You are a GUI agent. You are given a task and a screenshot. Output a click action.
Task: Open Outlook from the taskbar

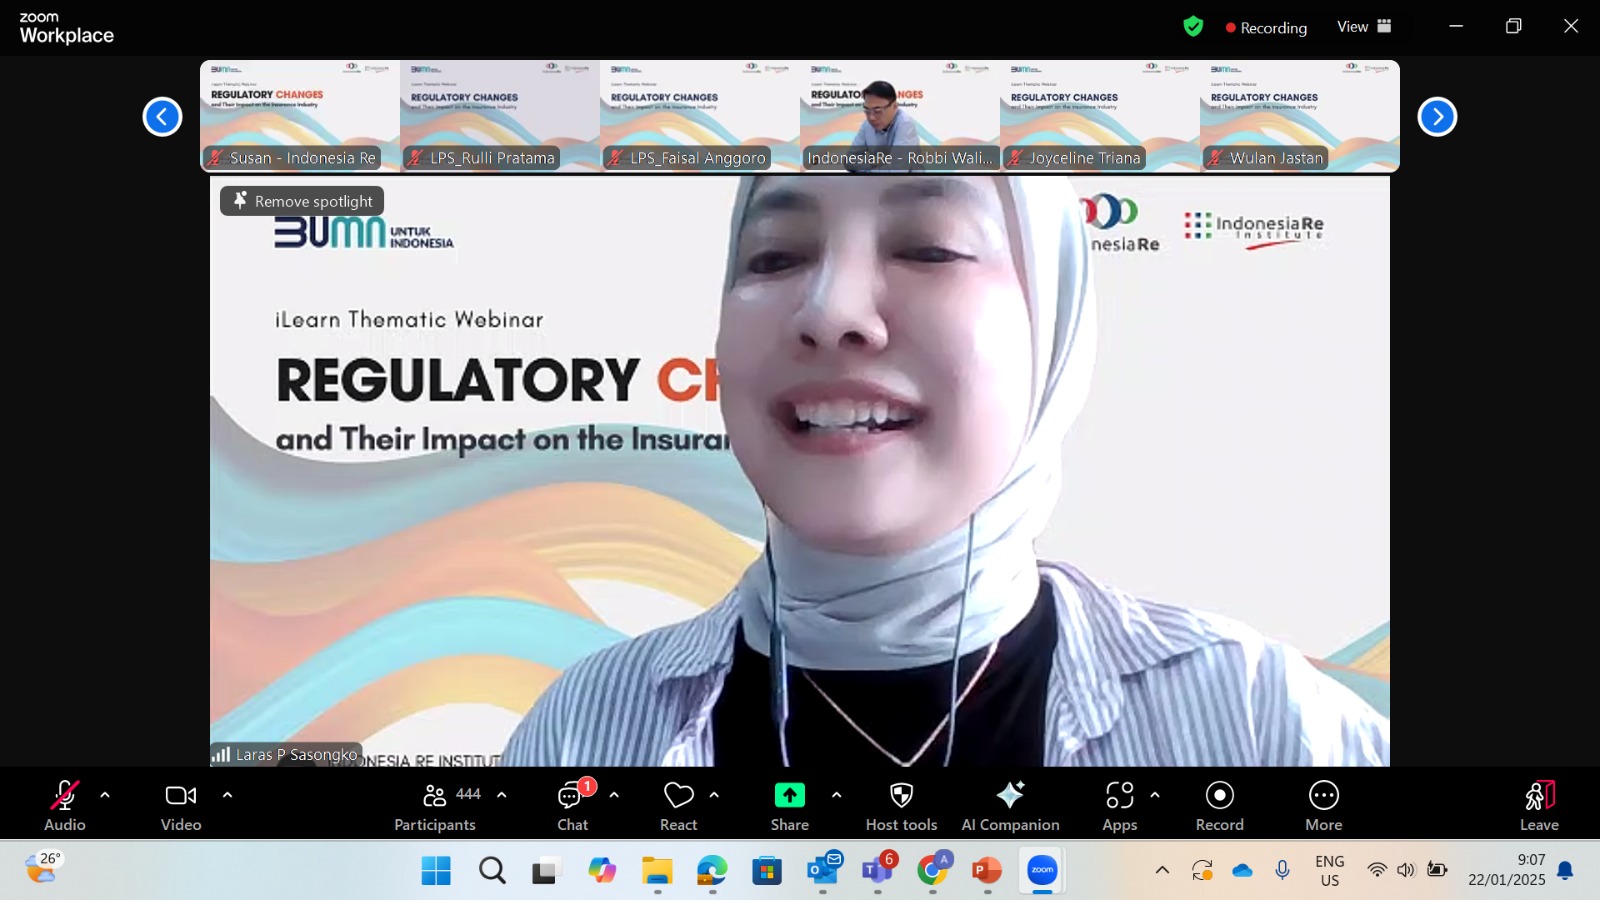(x=823, y=871)
